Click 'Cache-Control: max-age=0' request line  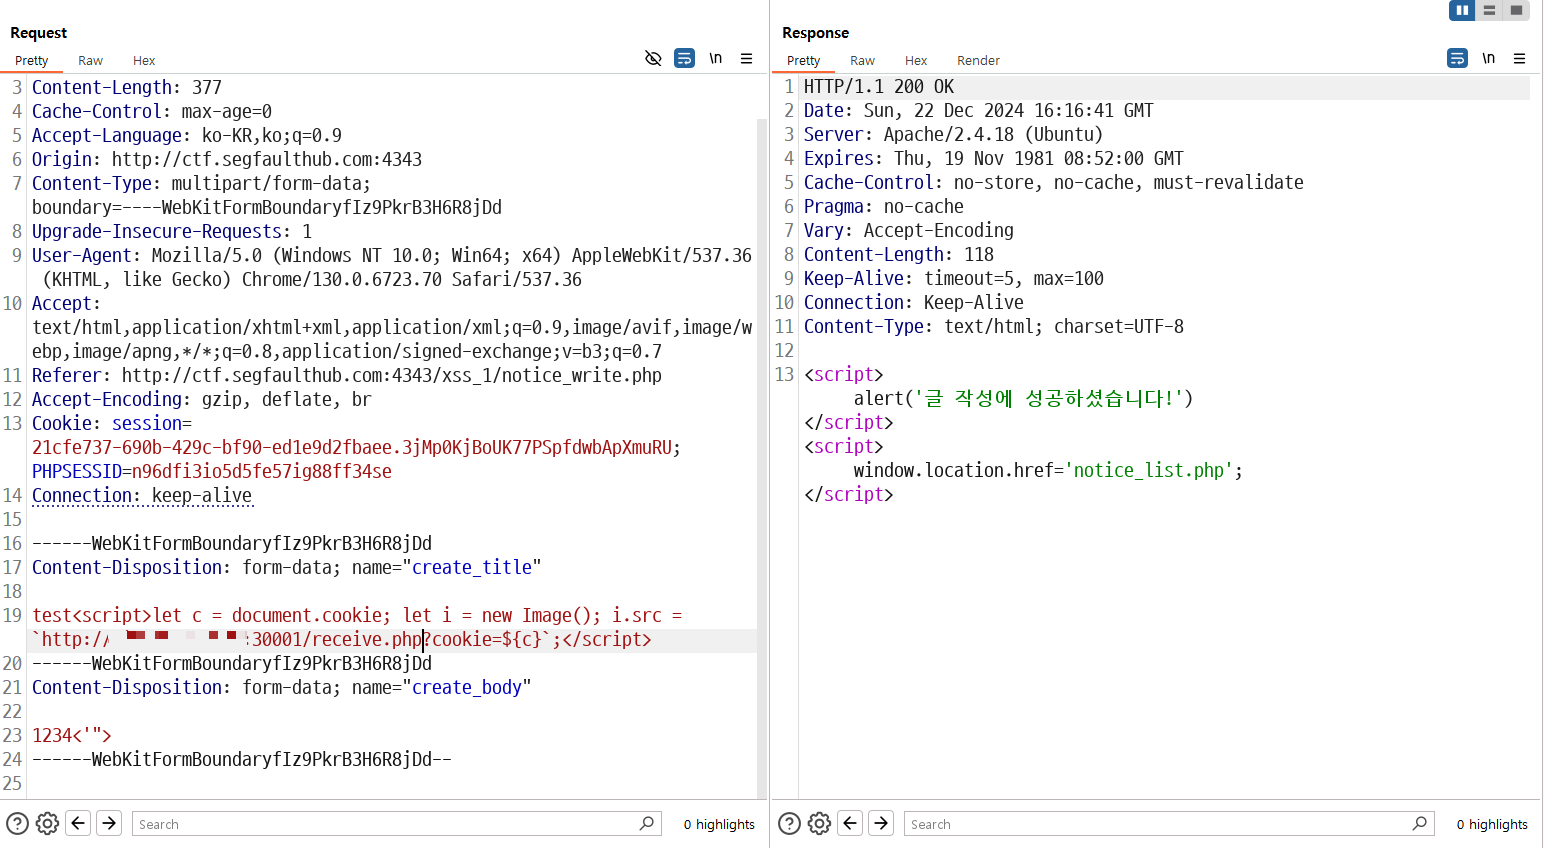(152, 111)
